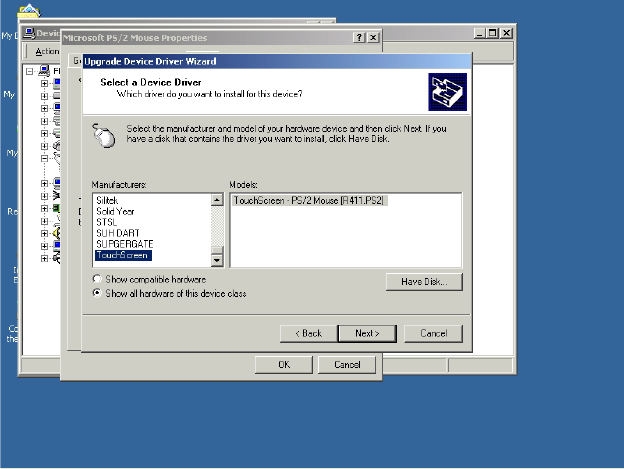Select SUPERGATE in manufacturers list

[125, 244]
